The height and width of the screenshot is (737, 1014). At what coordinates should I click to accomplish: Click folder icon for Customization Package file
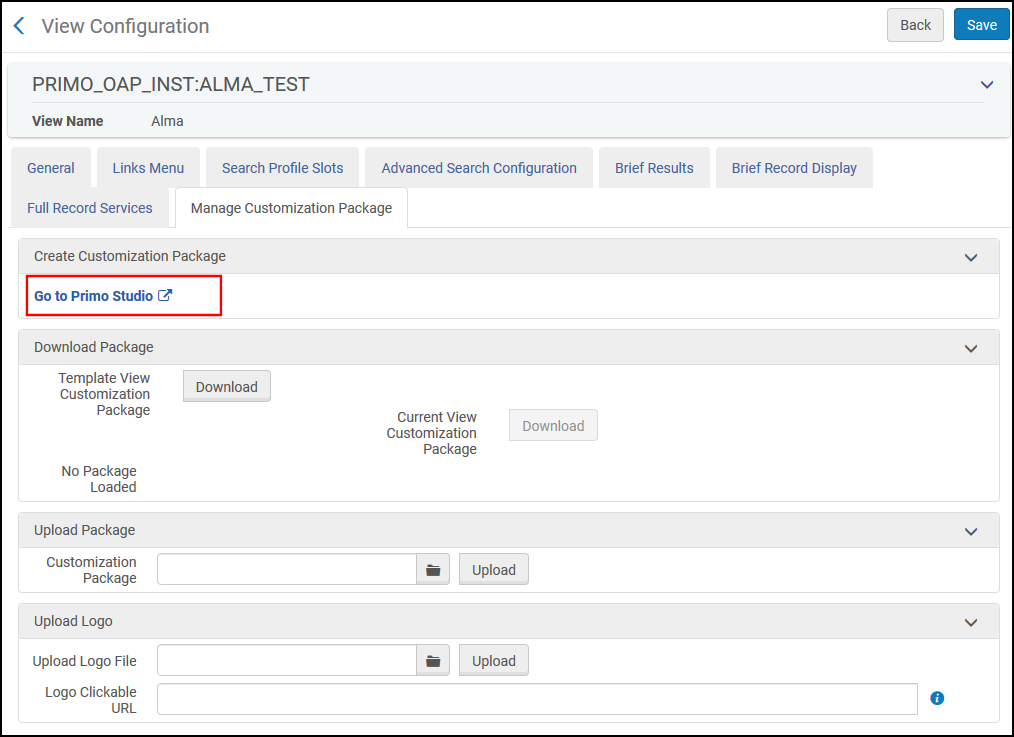click(x=433, y=570)
